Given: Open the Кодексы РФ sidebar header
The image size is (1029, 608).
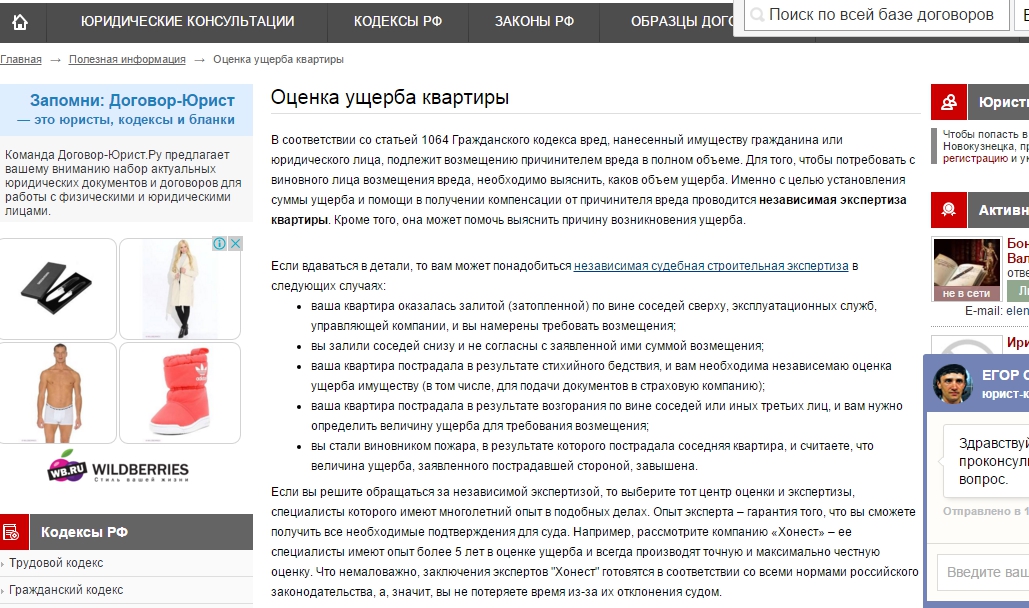Looking at the screenshot, I should [x=141, y=532].
